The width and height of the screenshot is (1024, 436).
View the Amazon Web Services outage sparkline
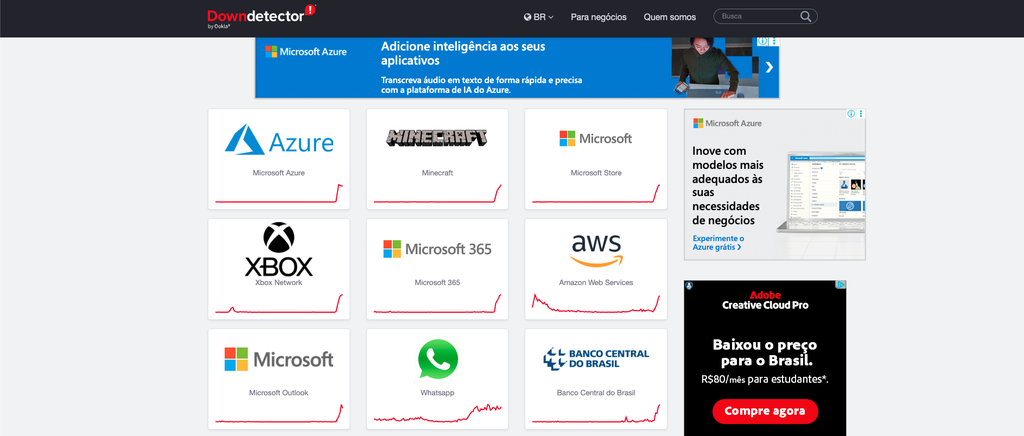596,304
